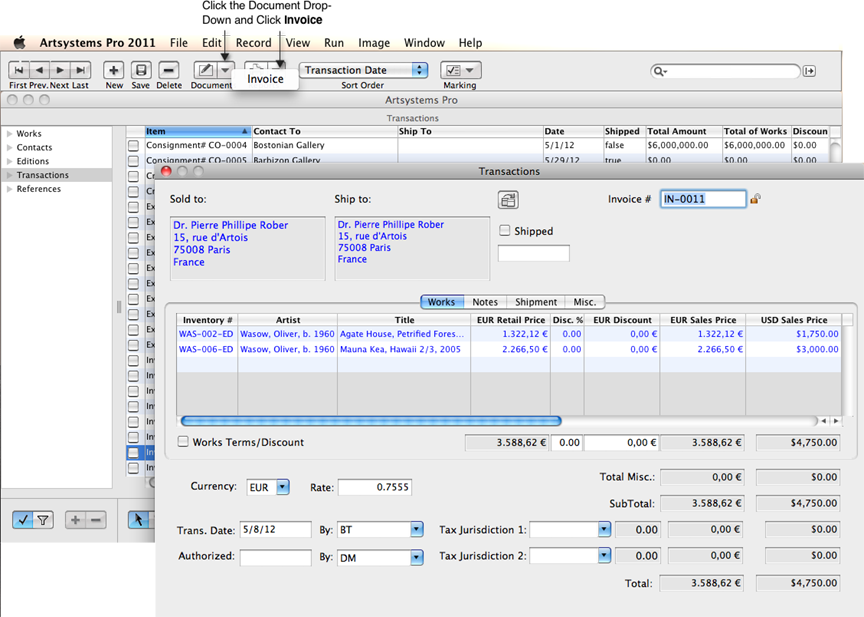Open the Edit menu

click(x=212, y=43)
